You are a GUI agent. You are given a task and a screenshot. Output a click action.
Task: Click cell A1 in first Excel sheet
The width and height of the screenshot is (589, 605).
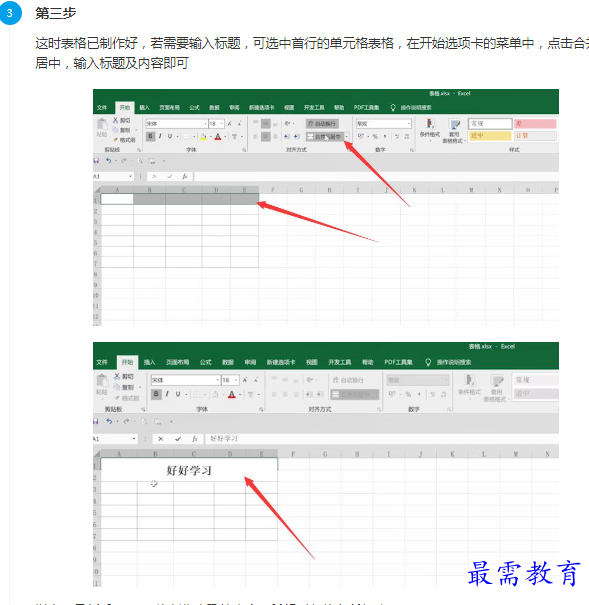pyautogui.click(x=117, y=199)
